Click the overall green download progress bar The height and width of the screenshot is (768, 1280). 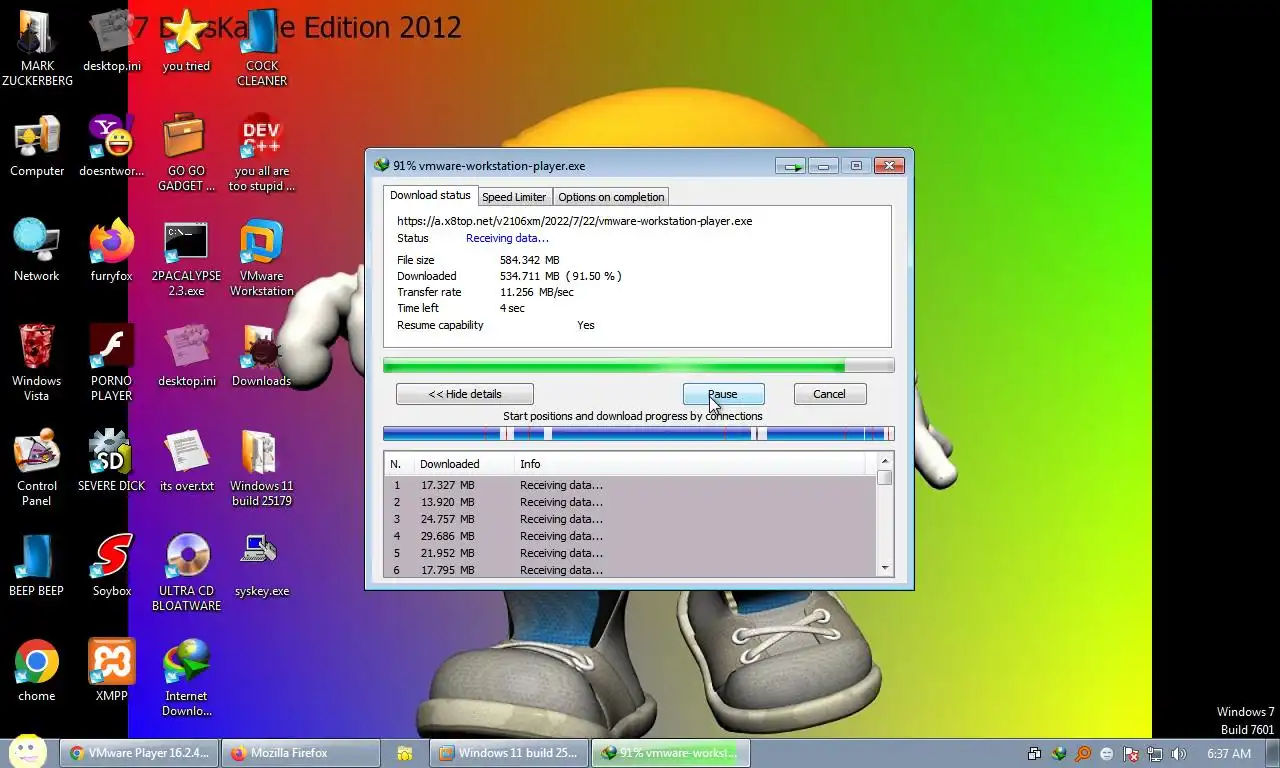(638, 366)
